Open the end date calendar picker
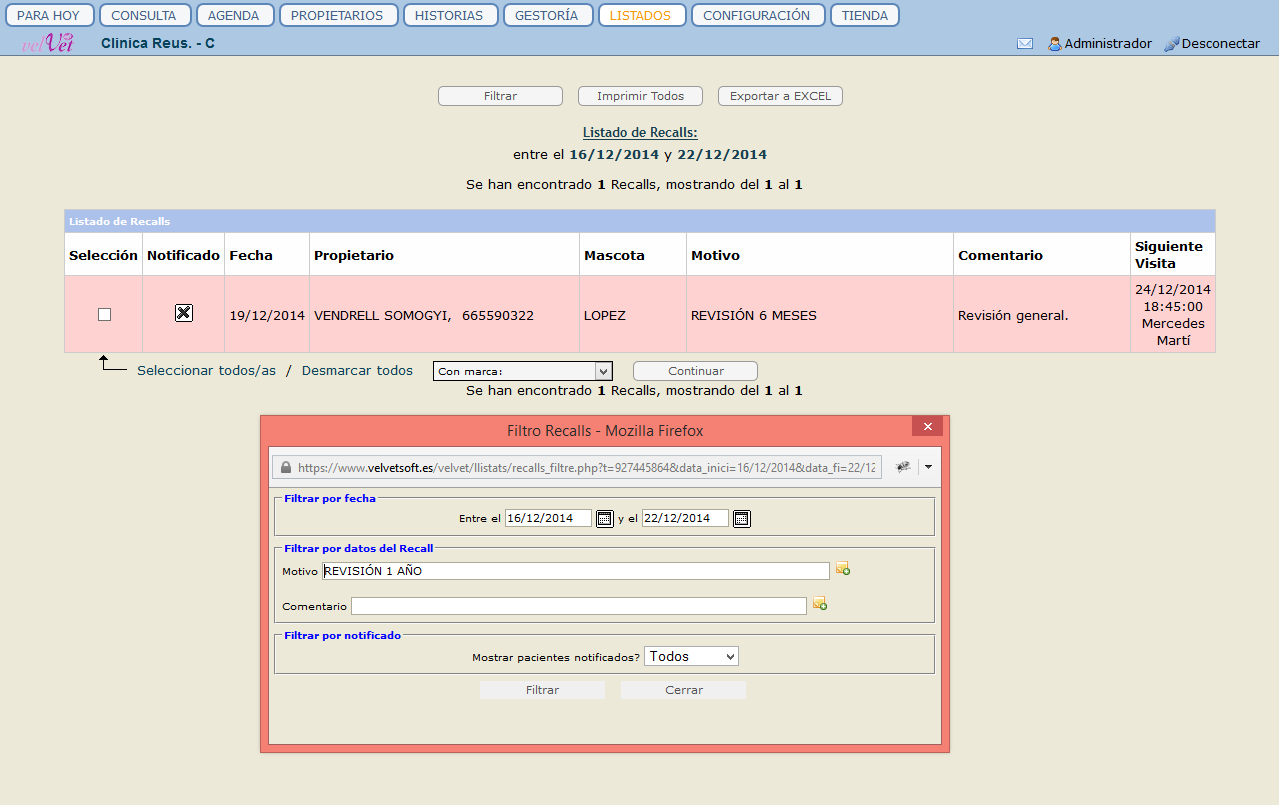 click(x=741, y=518)
